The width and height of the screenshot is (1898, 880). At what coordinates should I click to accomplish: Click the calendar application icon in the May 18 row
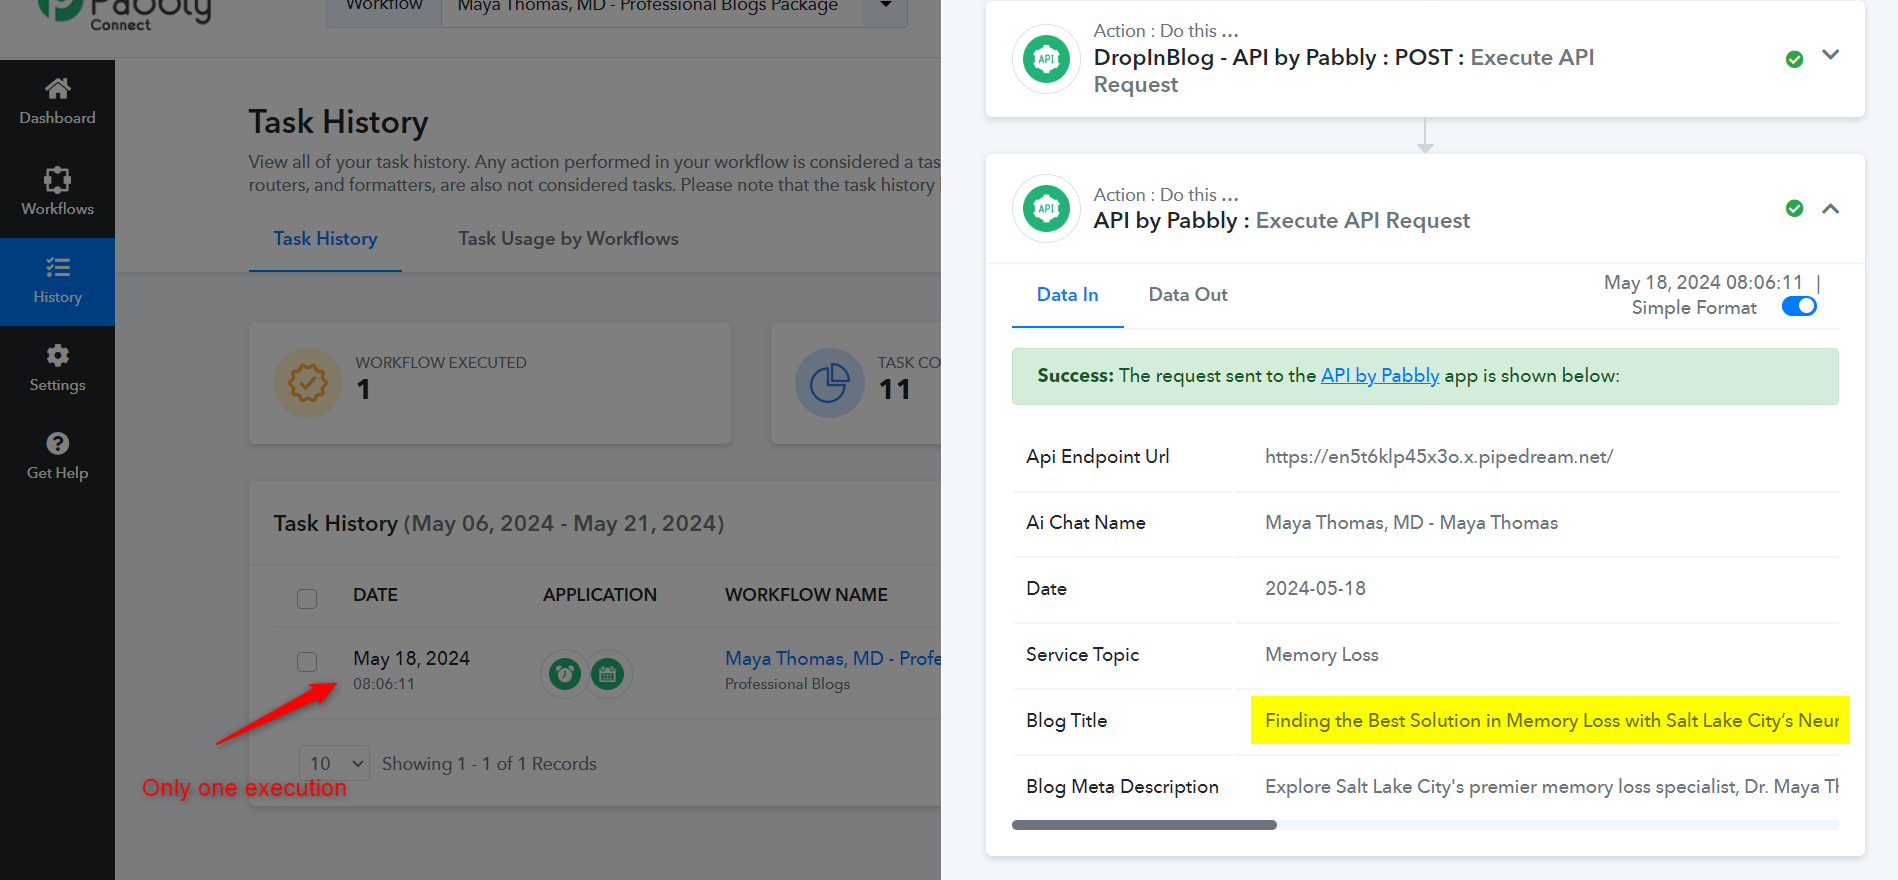pyautogui.click(x=607, y=674)
